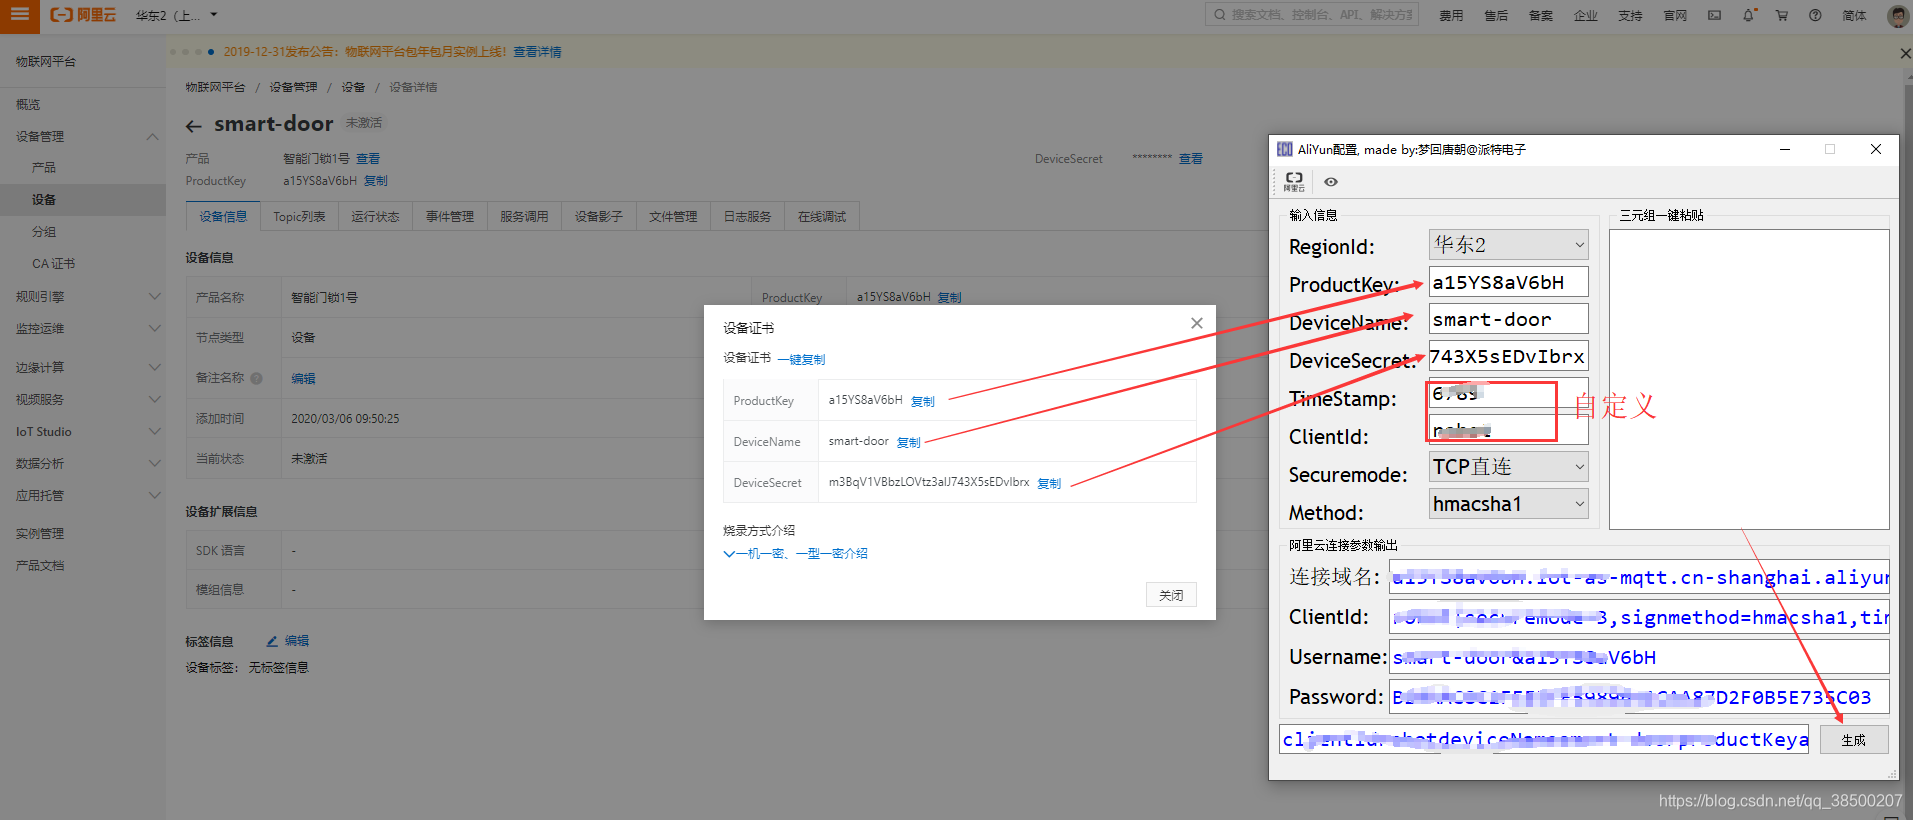This screenshot has width=1913, height=820.
Task: Expand IoT Studio in sidebar
Action: point(154,431)
